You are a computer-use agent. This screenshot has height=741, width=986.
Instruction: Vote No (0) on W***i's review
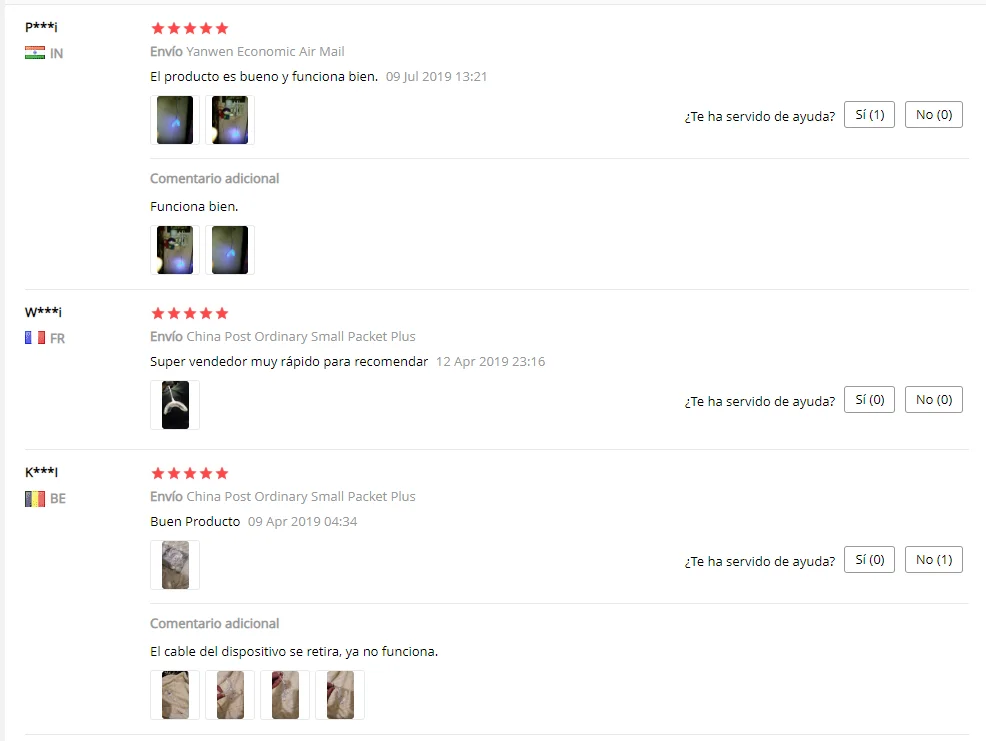click(x=934, y=399)
